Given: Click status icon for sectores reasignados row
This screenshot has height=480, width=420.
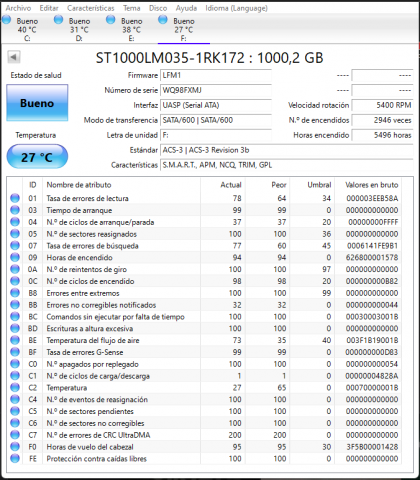Looking at the screenshot, I should coord(15,234).
